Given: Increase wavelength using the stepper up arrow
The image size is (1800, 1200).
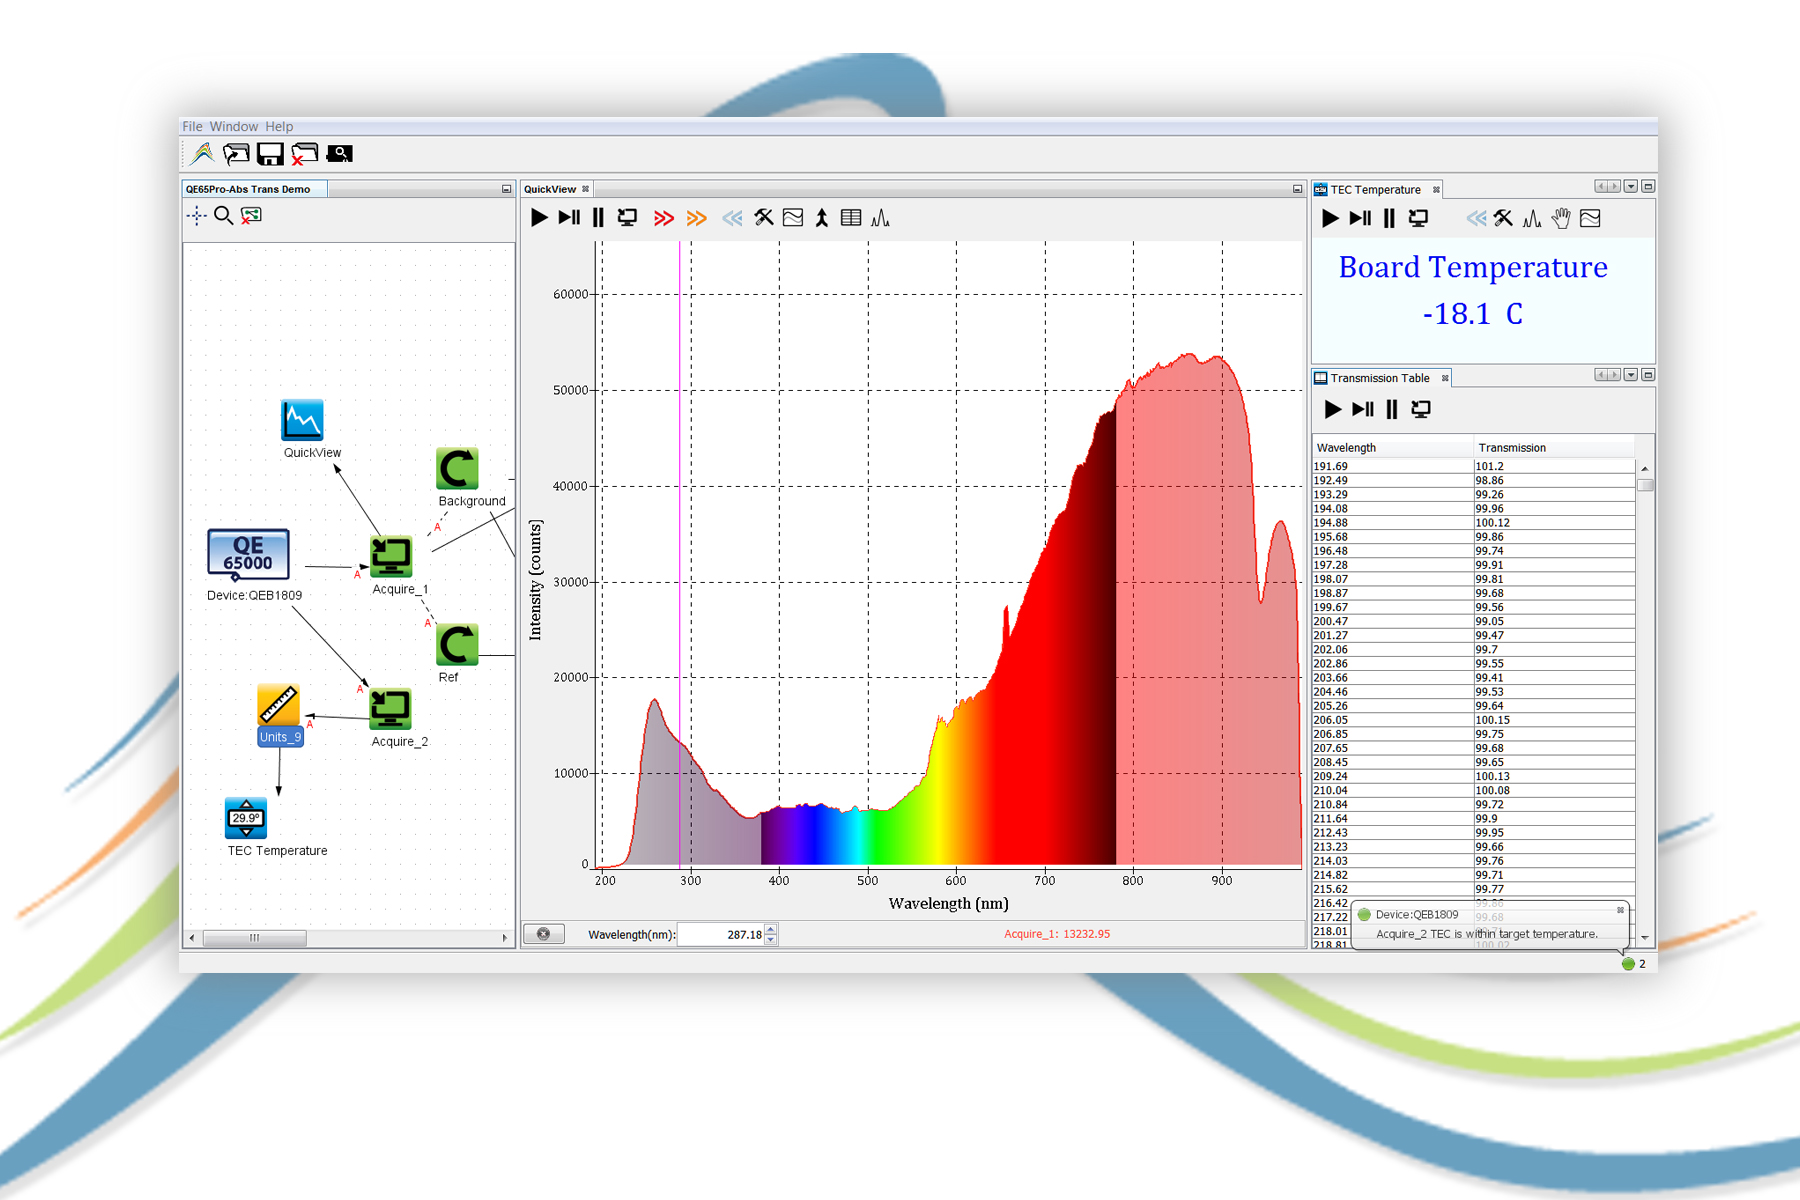Looking at the screenshot, I should click(771, 929).
